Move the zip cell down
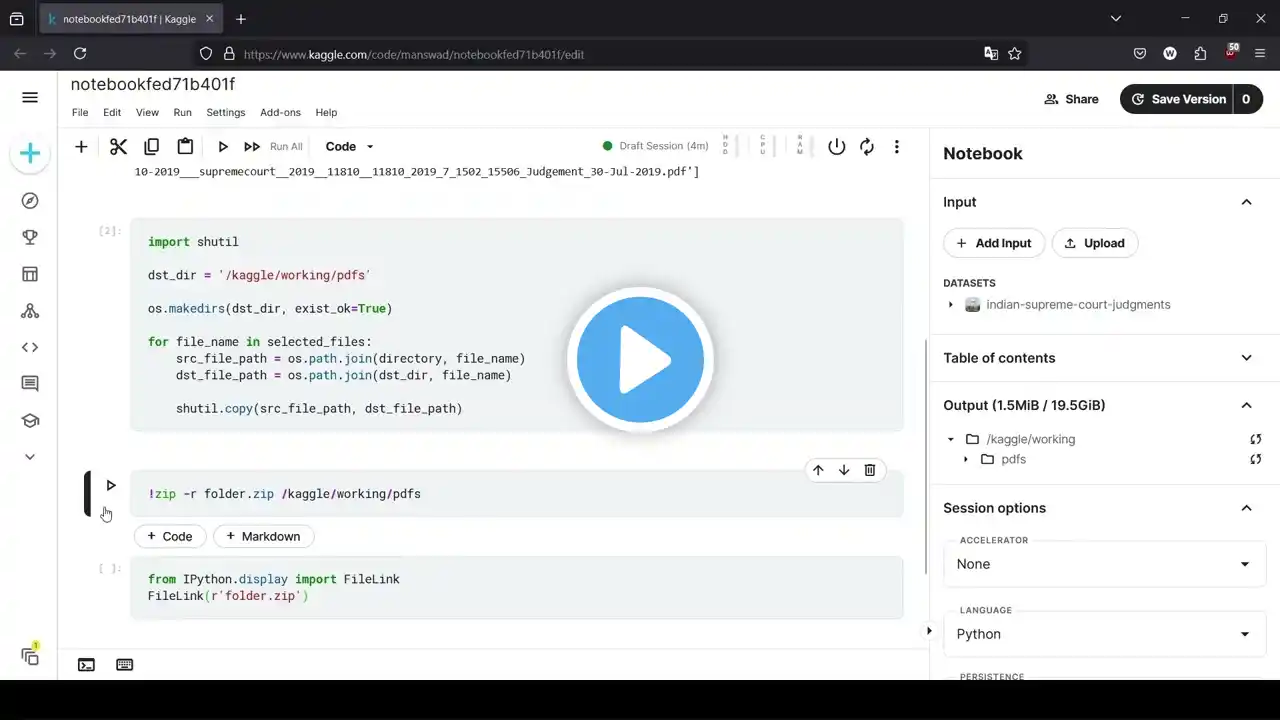Screen dimensions: 1280x720 click(844, 470)
